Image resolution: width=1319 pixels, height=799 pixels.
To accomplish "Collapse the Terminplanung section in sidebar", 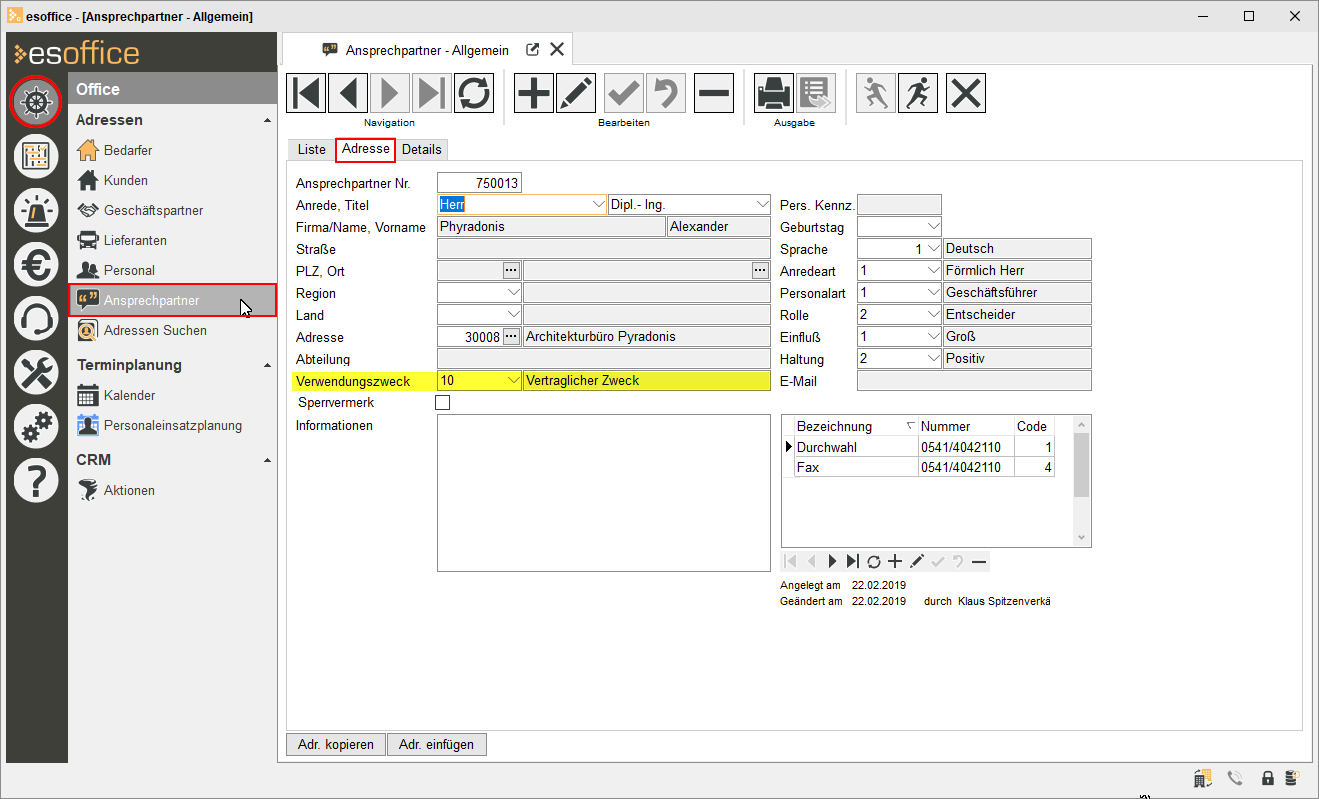I will pos(267,365).
